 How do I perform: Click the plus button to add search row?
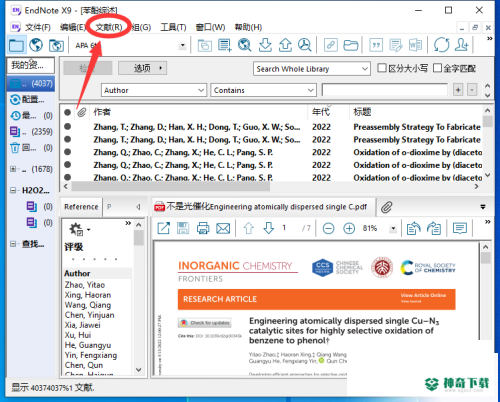(458, 90)
